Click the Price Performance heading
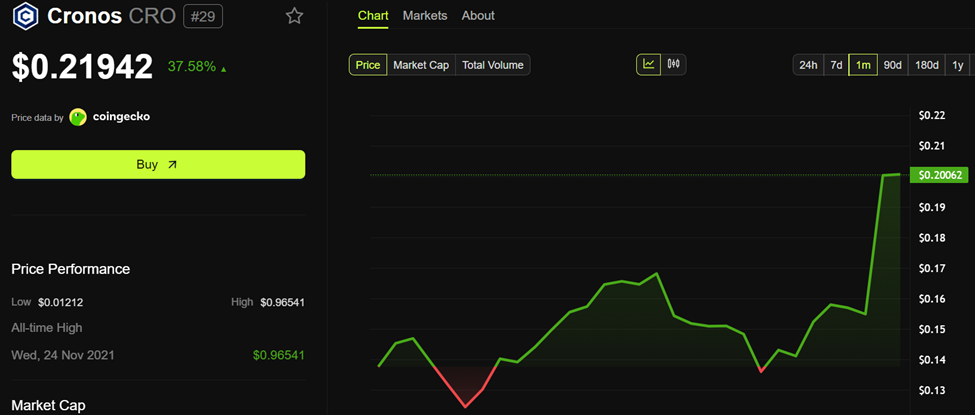The height and width of the screenshot is (415, 975). click(x=70, y=269)
